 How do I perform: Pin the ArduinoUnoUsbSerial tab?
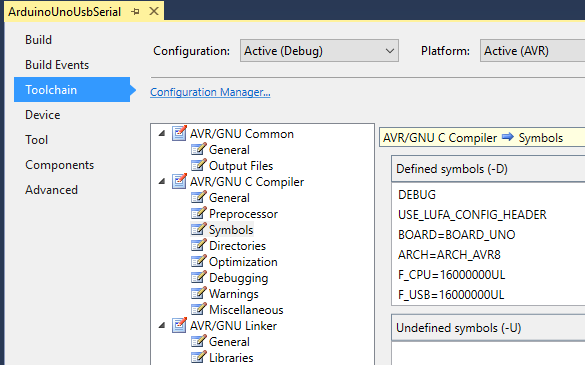point(135,12)
